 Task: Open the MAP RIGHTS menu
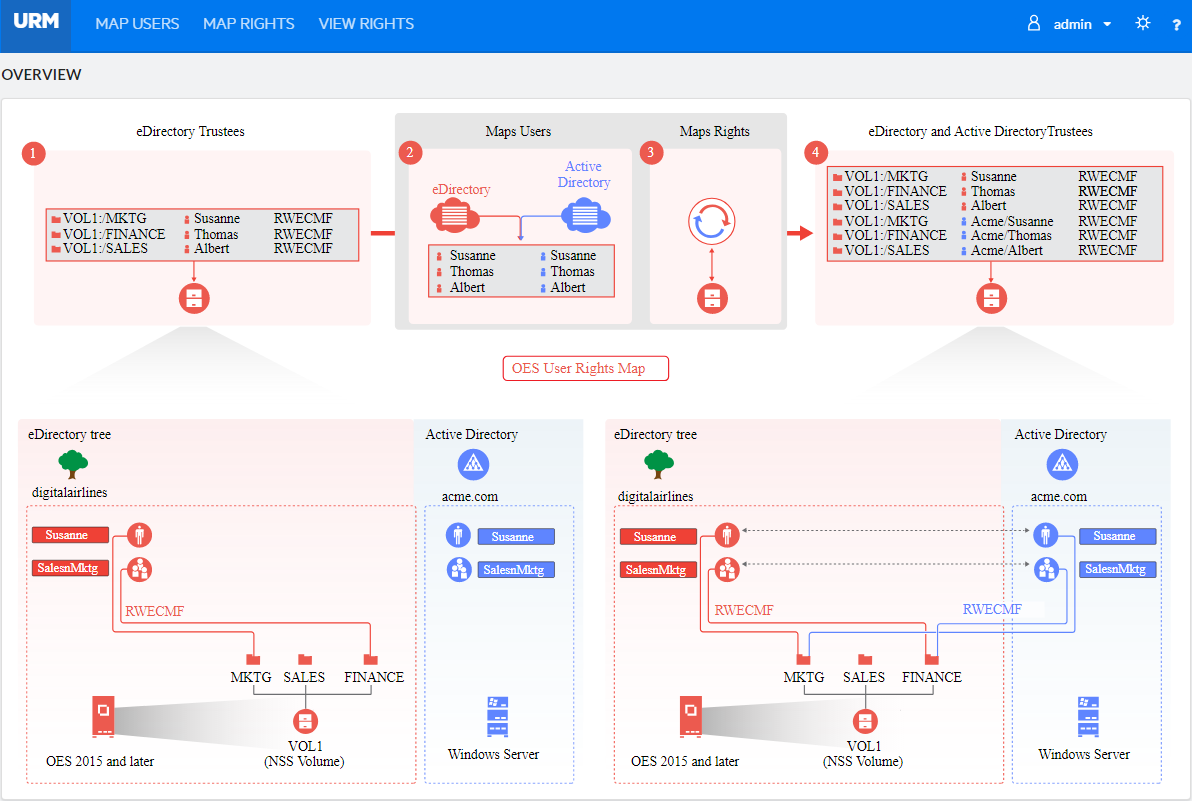(249, 24)
